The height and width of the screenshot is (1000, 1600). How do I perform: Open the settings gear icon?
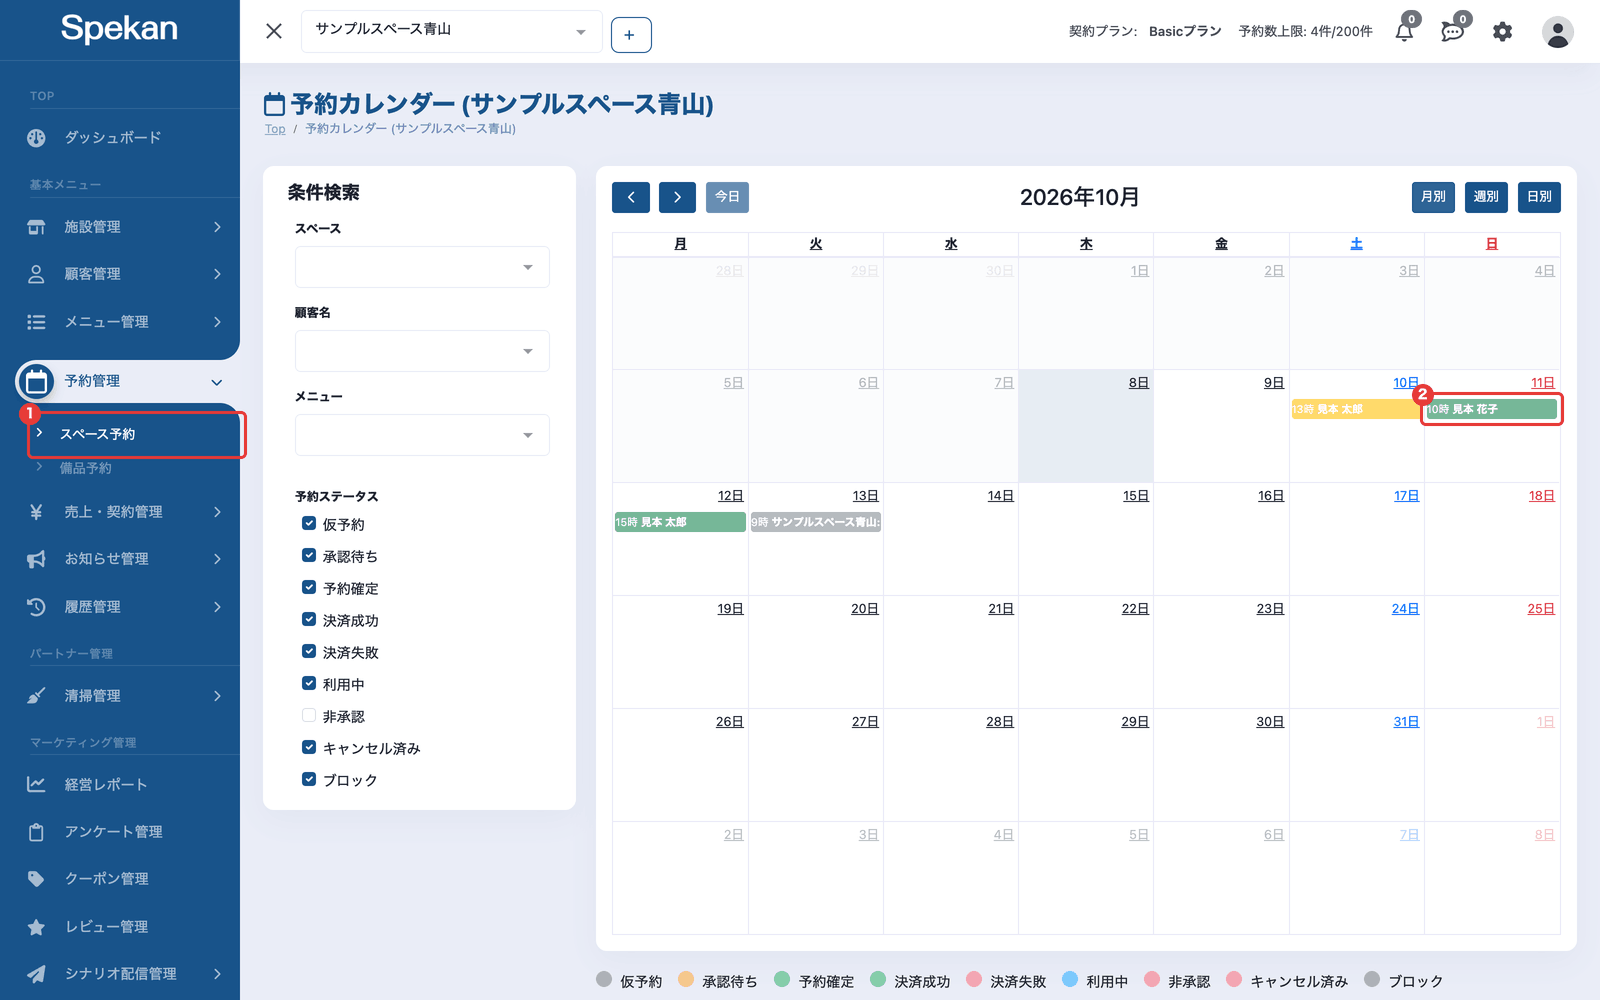click(1502, 32)
